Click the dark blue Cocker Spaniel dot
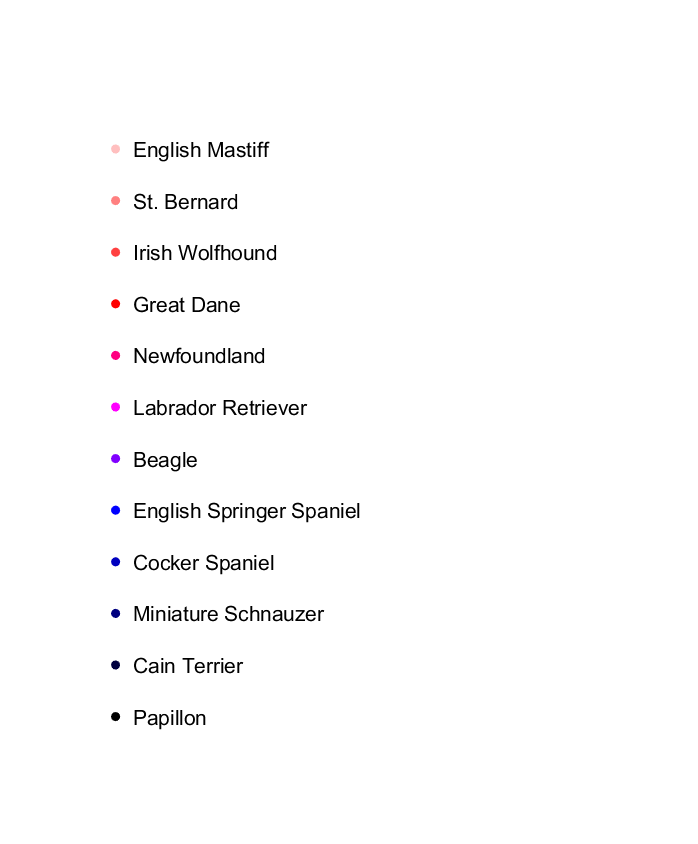The image size is (698, 844). coord(115,562)
